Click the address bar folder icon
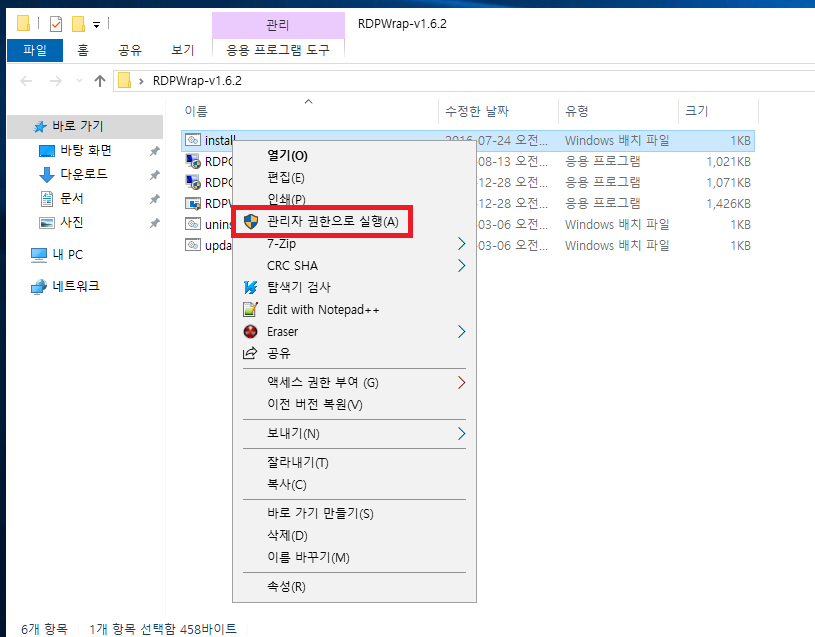This screenshot has width=815, height=637. (x=124, y=81)
